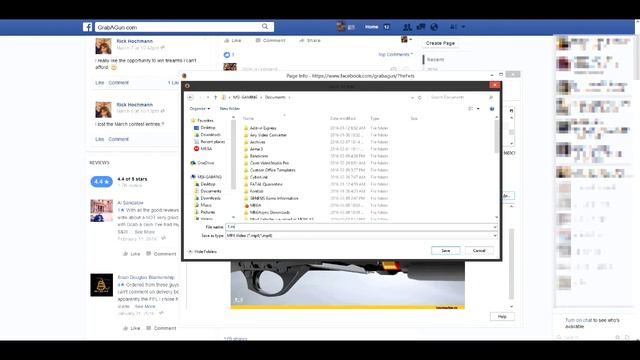Click the Home link in Facebook header
Image resolution: width=640 pixels, height=360 pixels.
tap(371, 27)
